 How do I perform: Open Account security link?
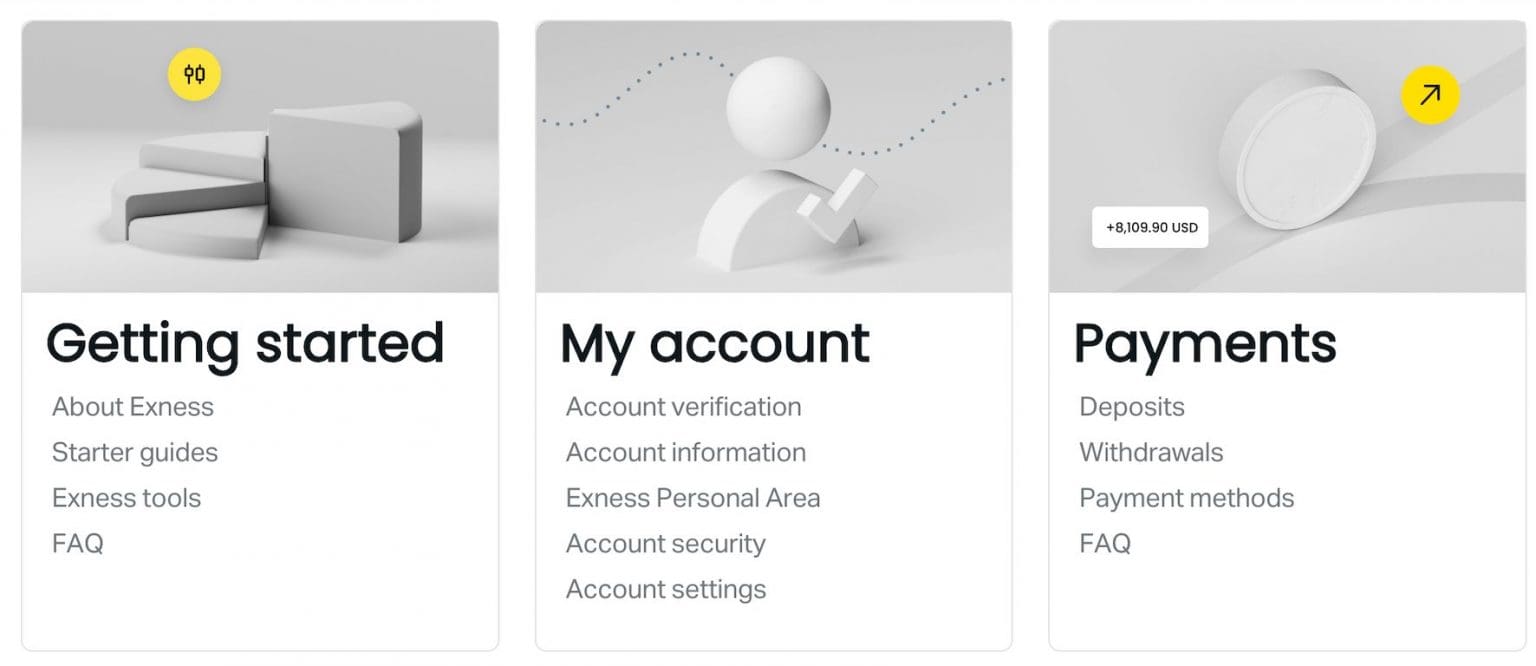[x=665, y=544]
